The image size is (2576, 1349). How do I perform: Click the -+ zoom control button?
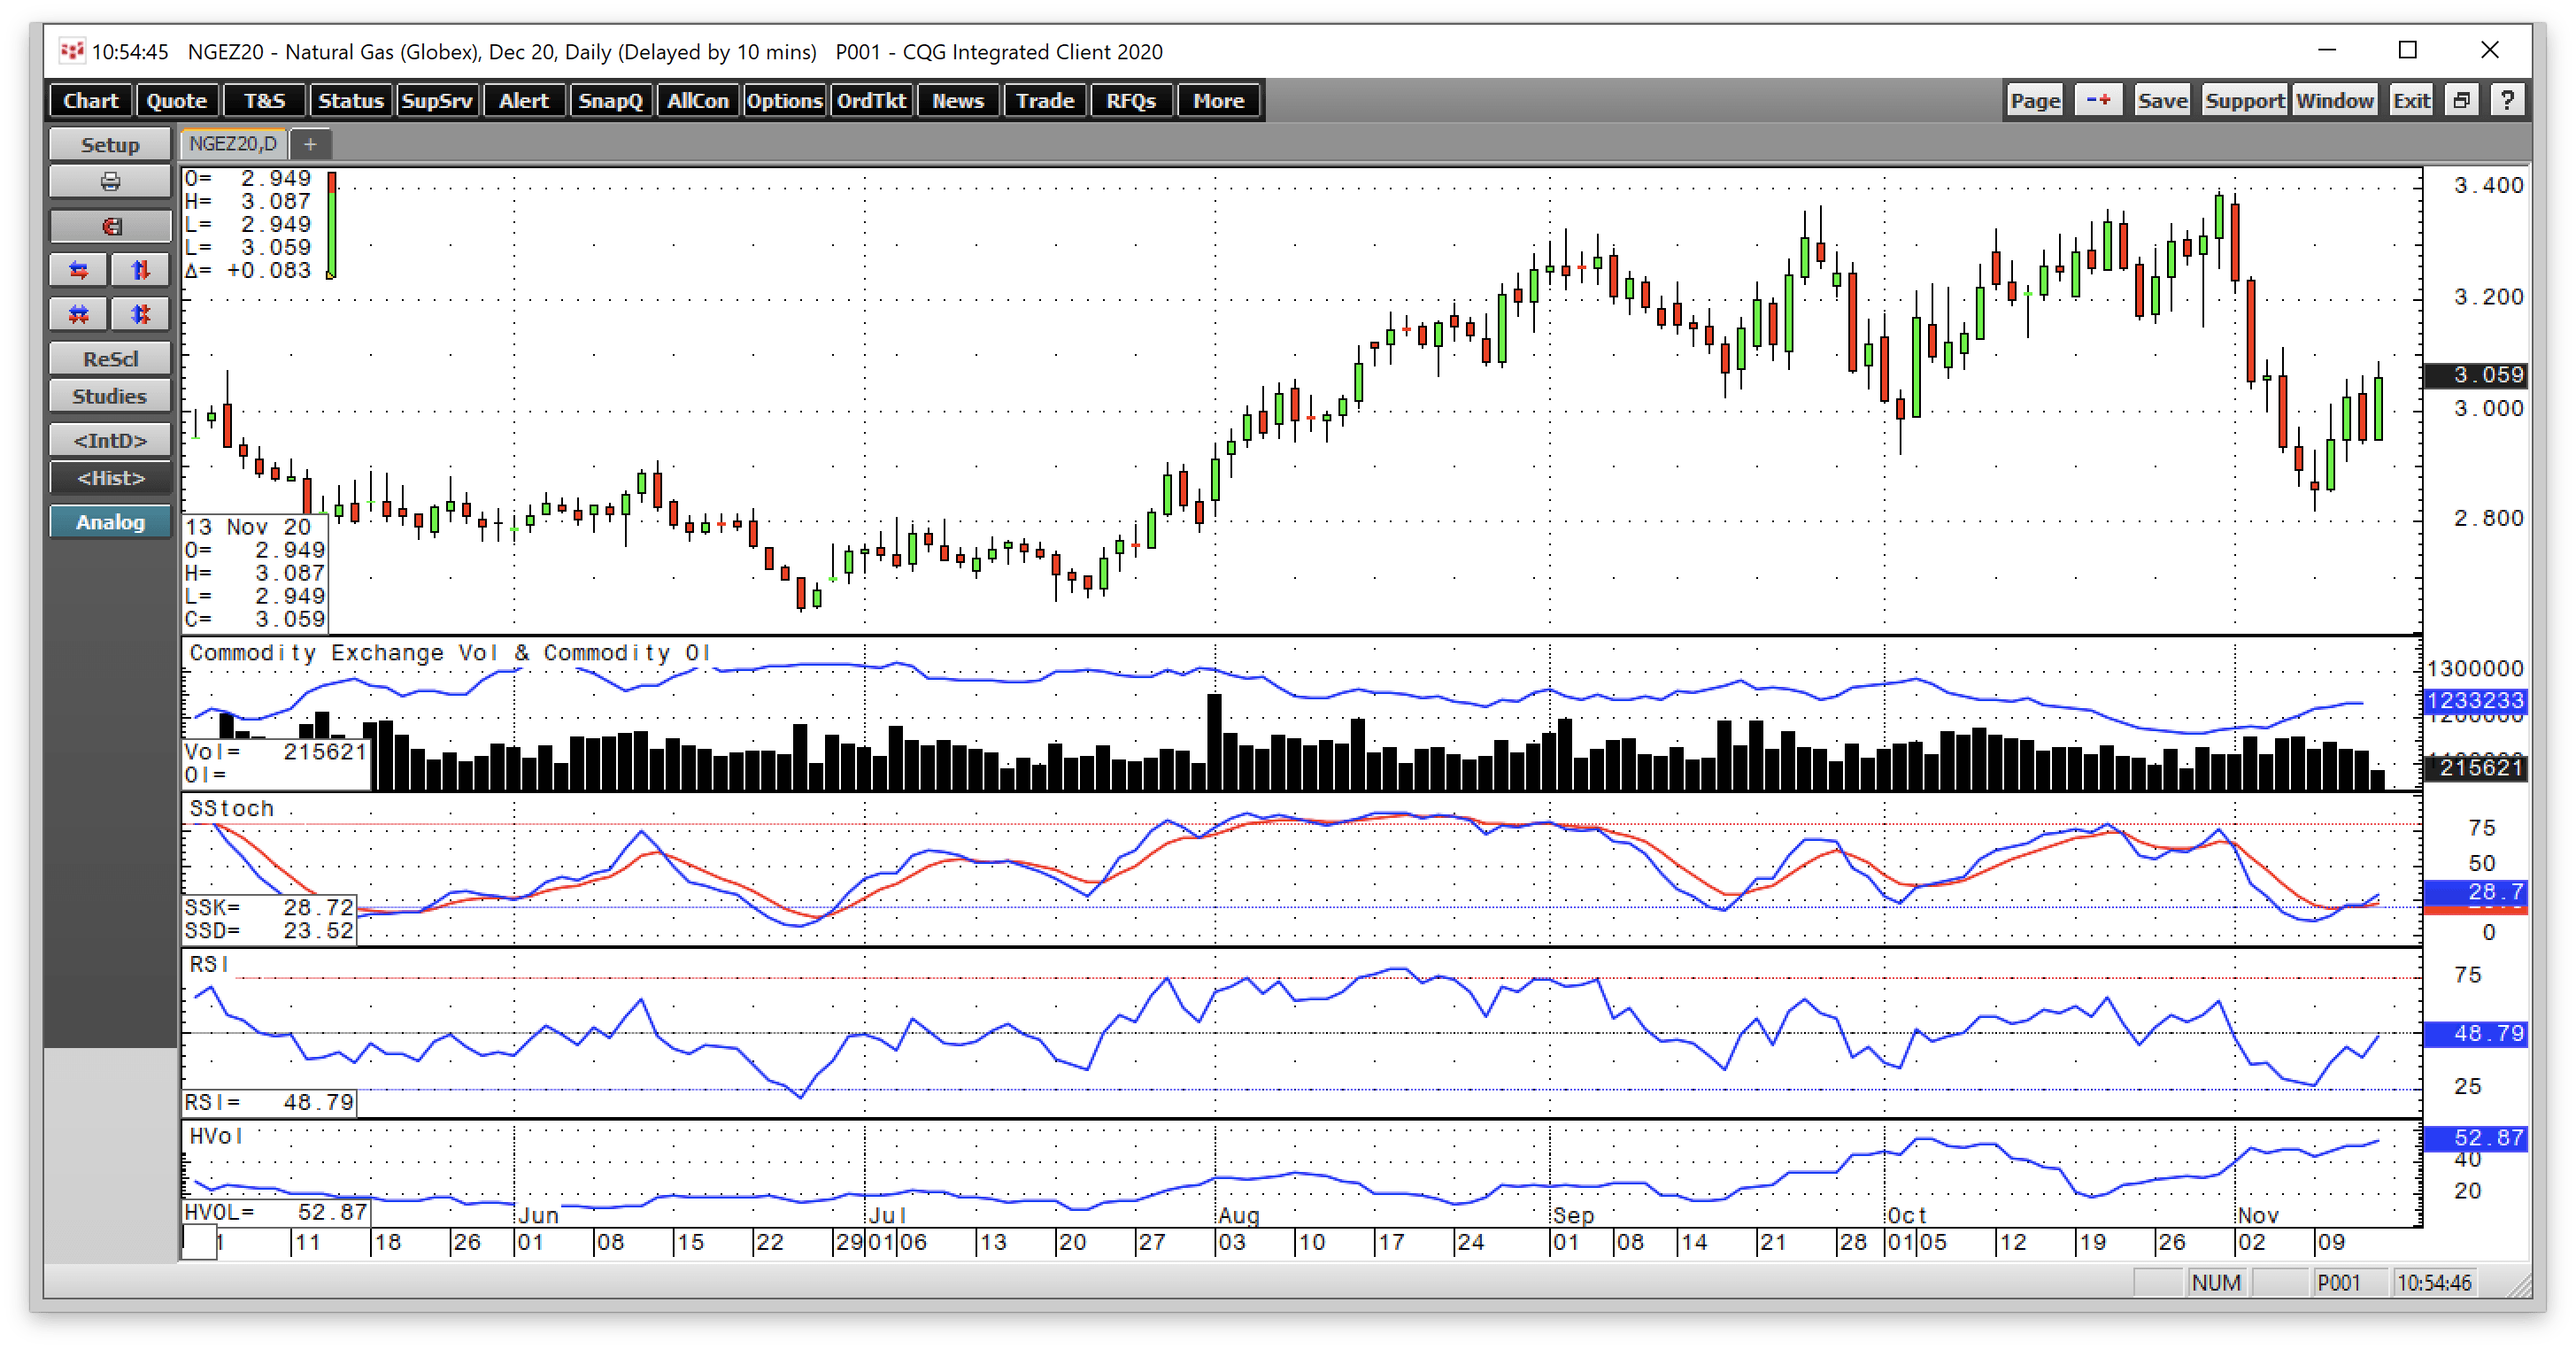[2098, 99]
